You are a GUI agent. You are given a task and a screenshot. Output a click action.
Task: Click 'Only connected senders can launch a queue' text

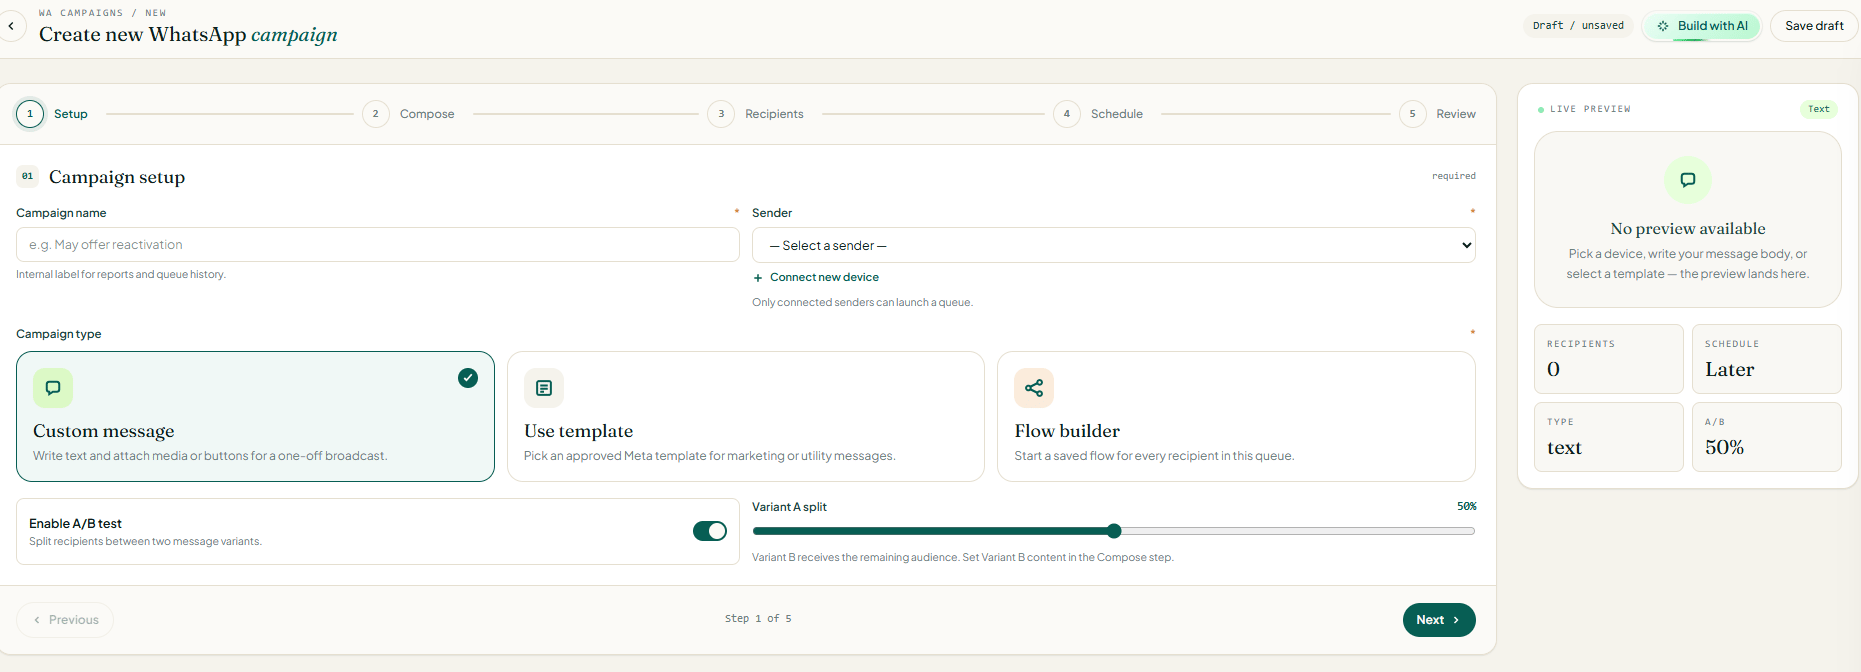click(862, 302)
